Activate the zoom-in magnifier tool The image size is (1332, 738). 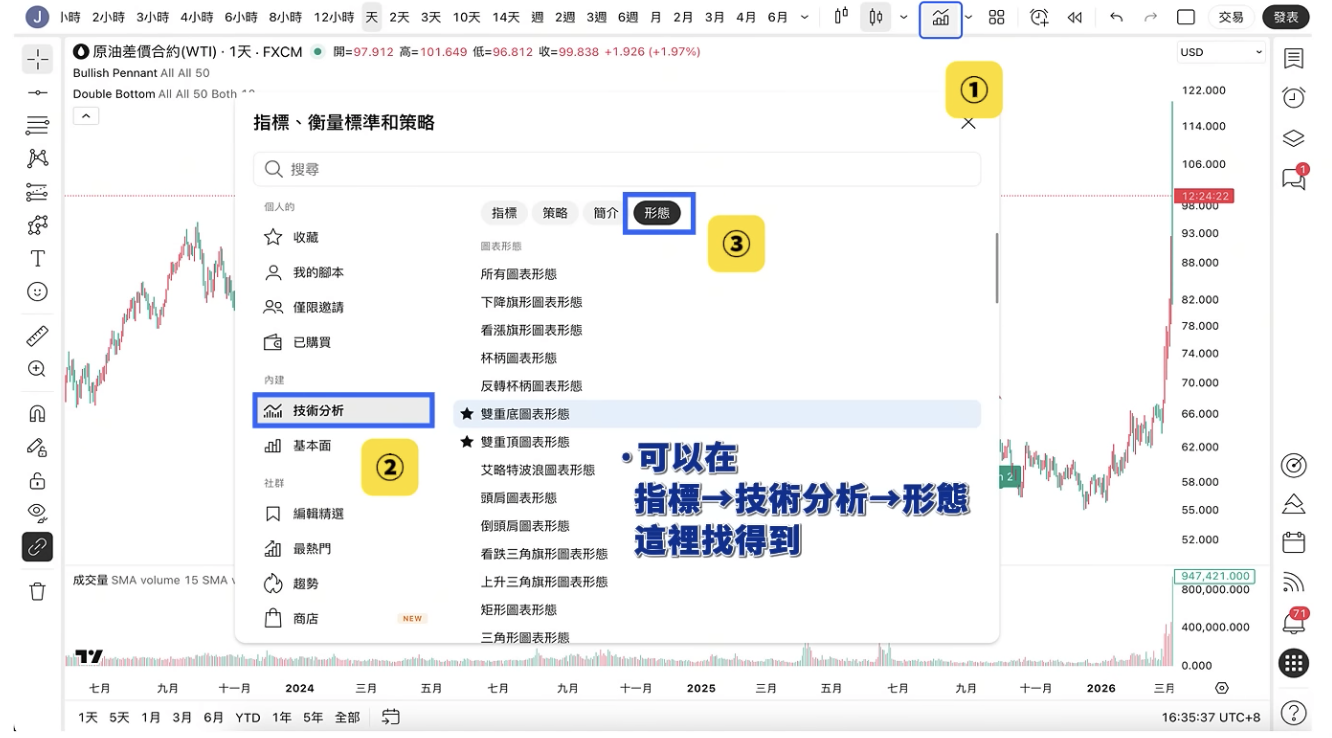click(x=37, y=369)
